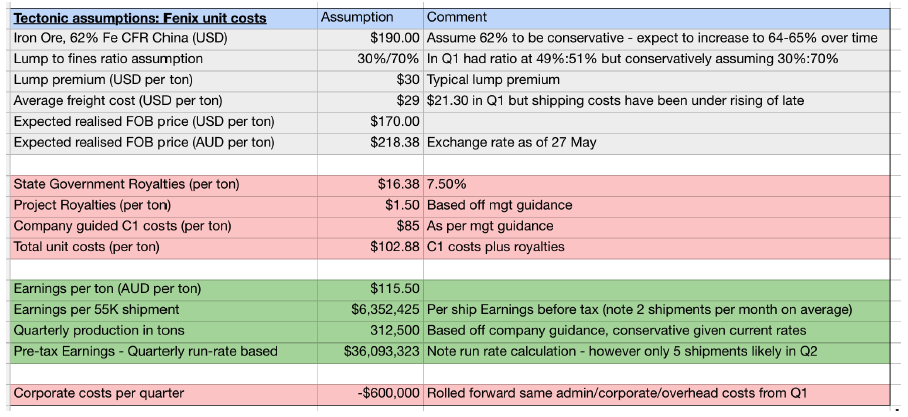Click the $85 company guided C1 costs cell
Viewport: 908px width, 417px height.
click(x=404, y=226)
